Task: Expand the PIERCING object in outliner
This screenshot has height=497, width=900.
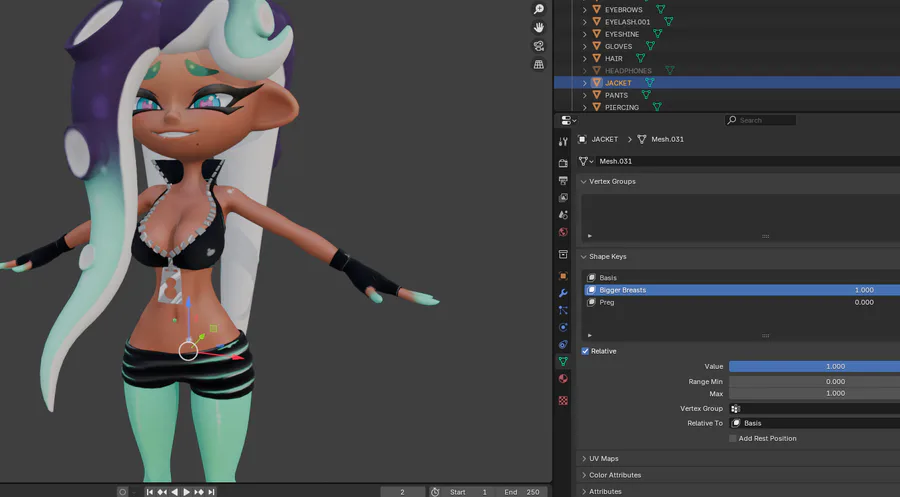Action: pos(584,107)
